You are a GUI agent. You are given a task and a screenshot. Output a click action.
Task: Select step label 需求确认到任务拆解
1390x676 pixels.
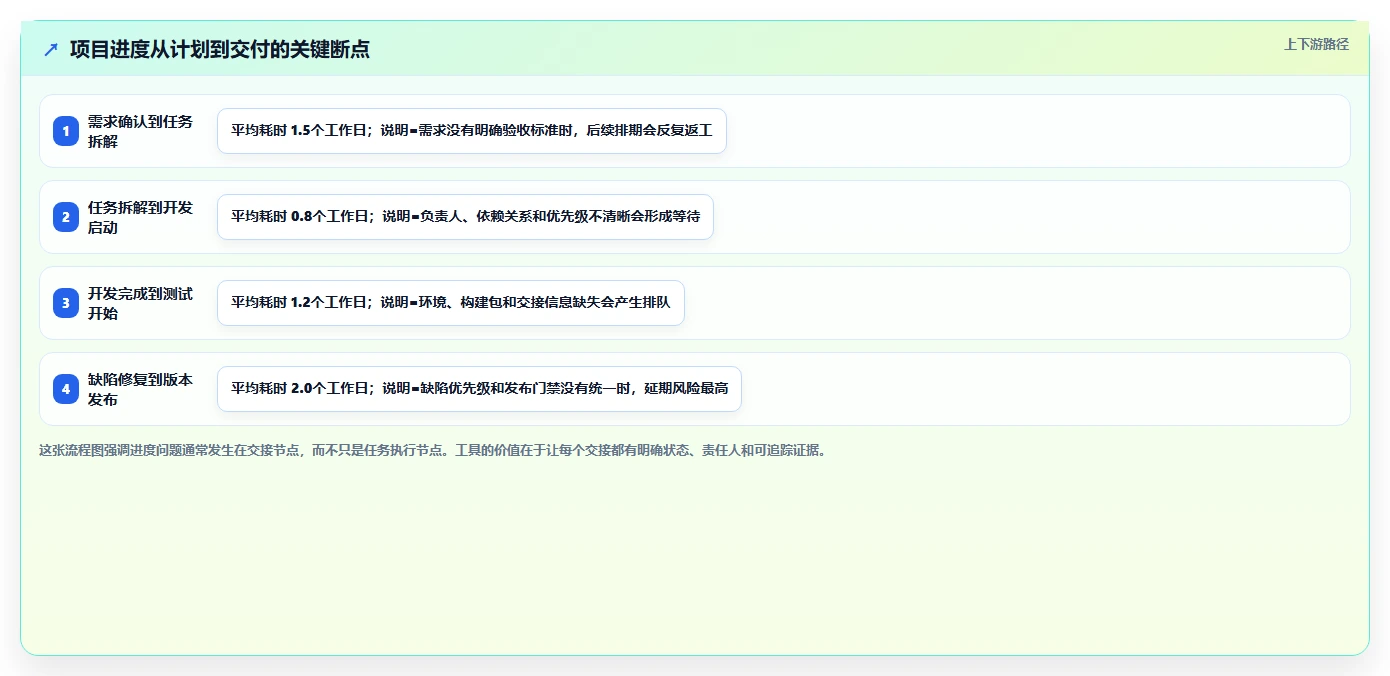click(x=141, y=131)
